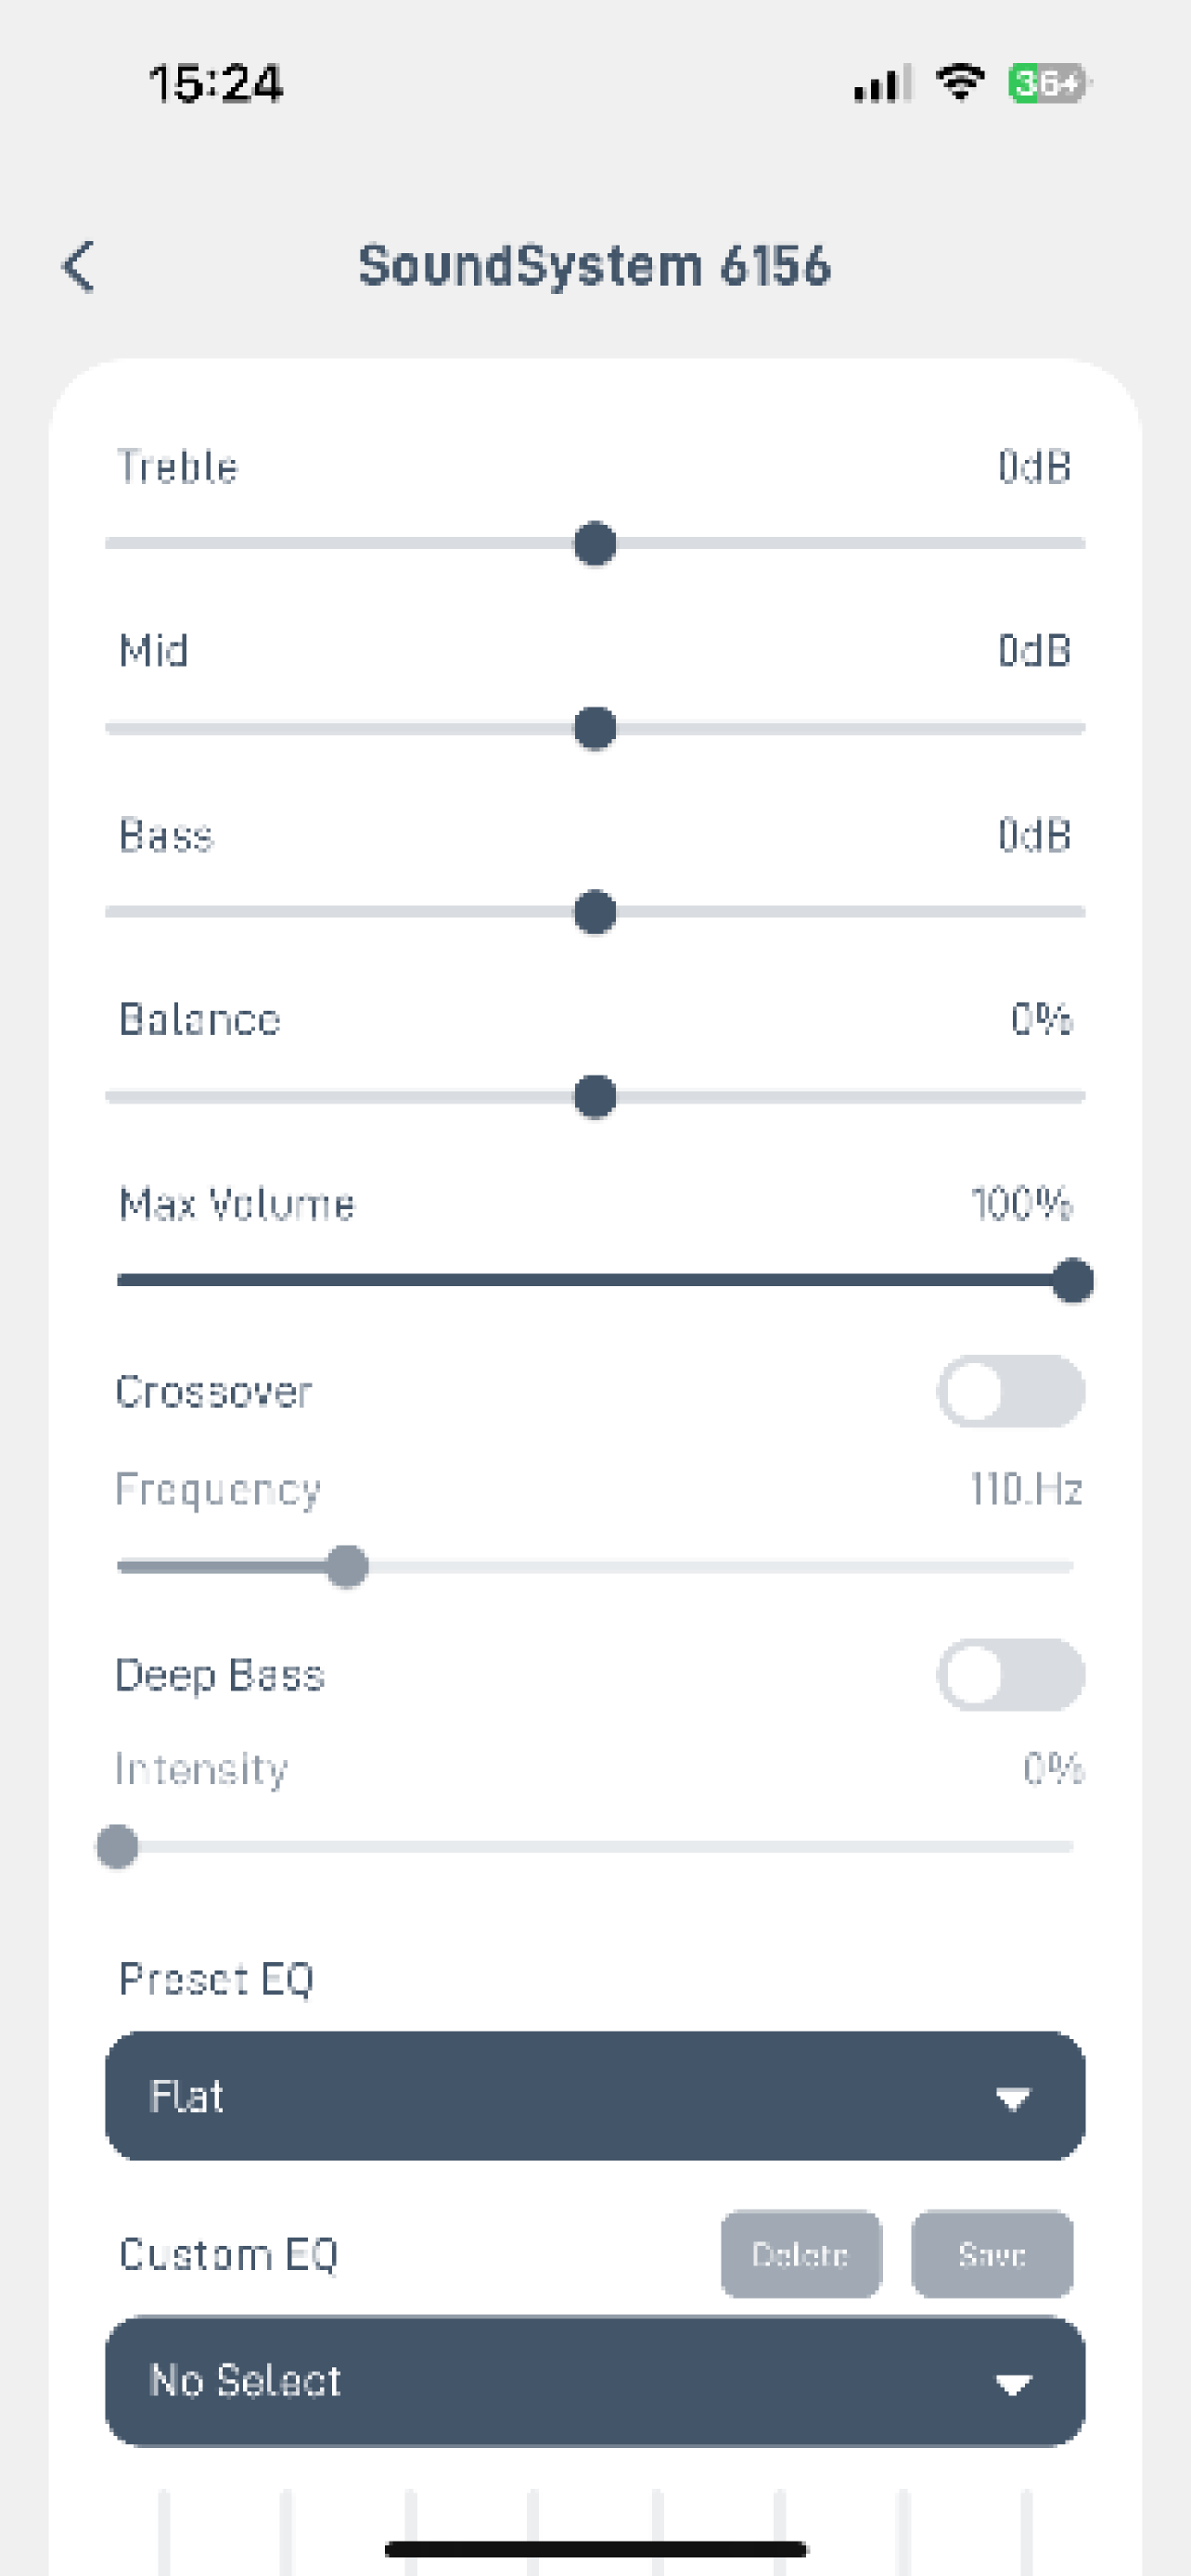Tap the cellular signal bars icon
Image resolution: width=1191 pixels, height=2576 pixels.
pyautogui.click(x=883, y=83)
